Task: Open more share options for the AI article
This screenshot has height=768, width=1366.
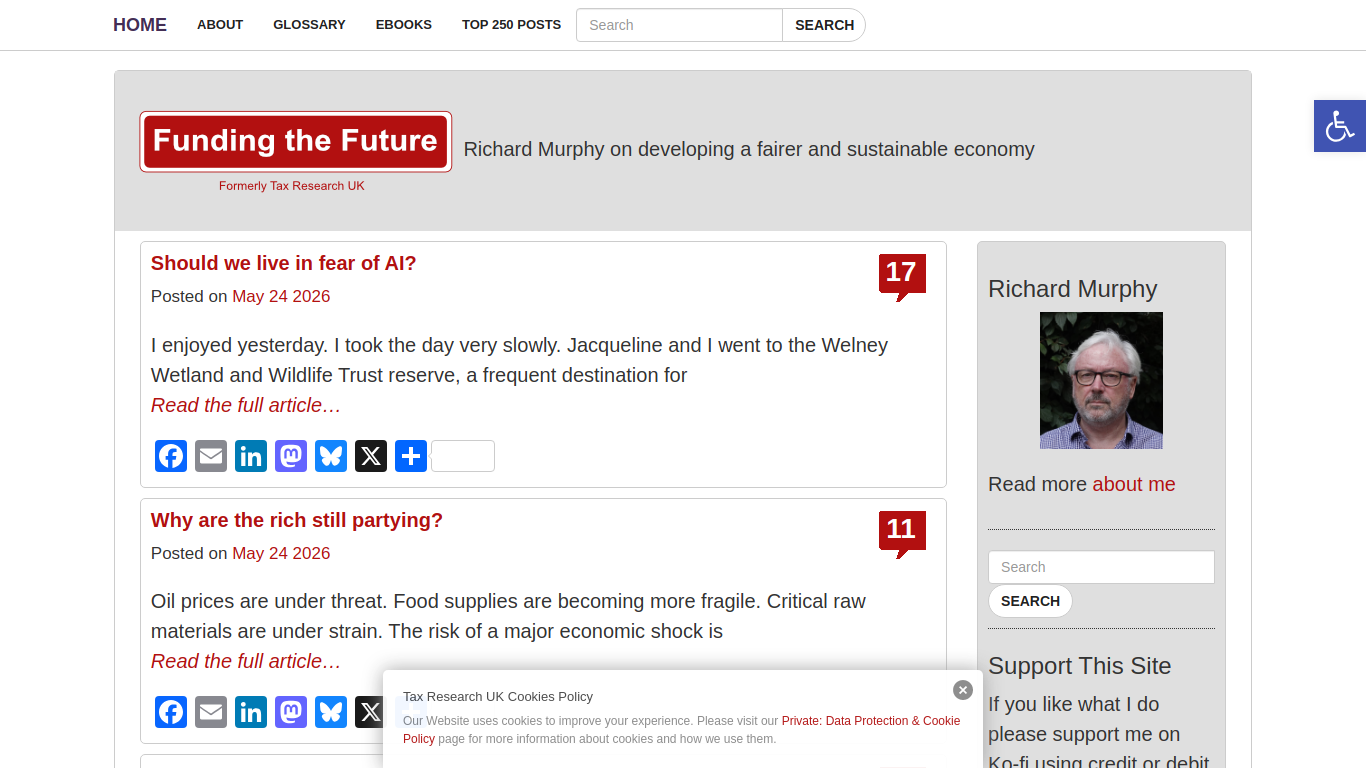Action: [x=411, y=456]
